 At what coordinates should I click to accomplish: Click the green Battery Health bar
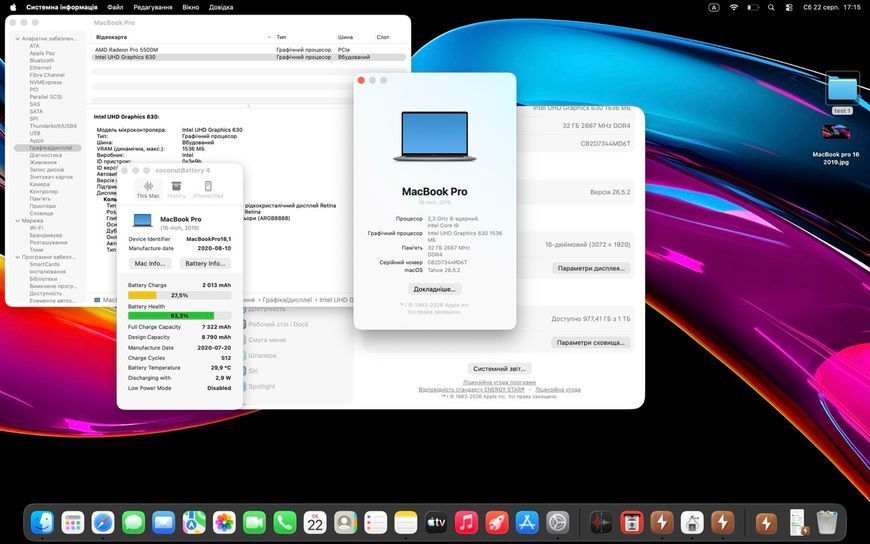point(179,315)
